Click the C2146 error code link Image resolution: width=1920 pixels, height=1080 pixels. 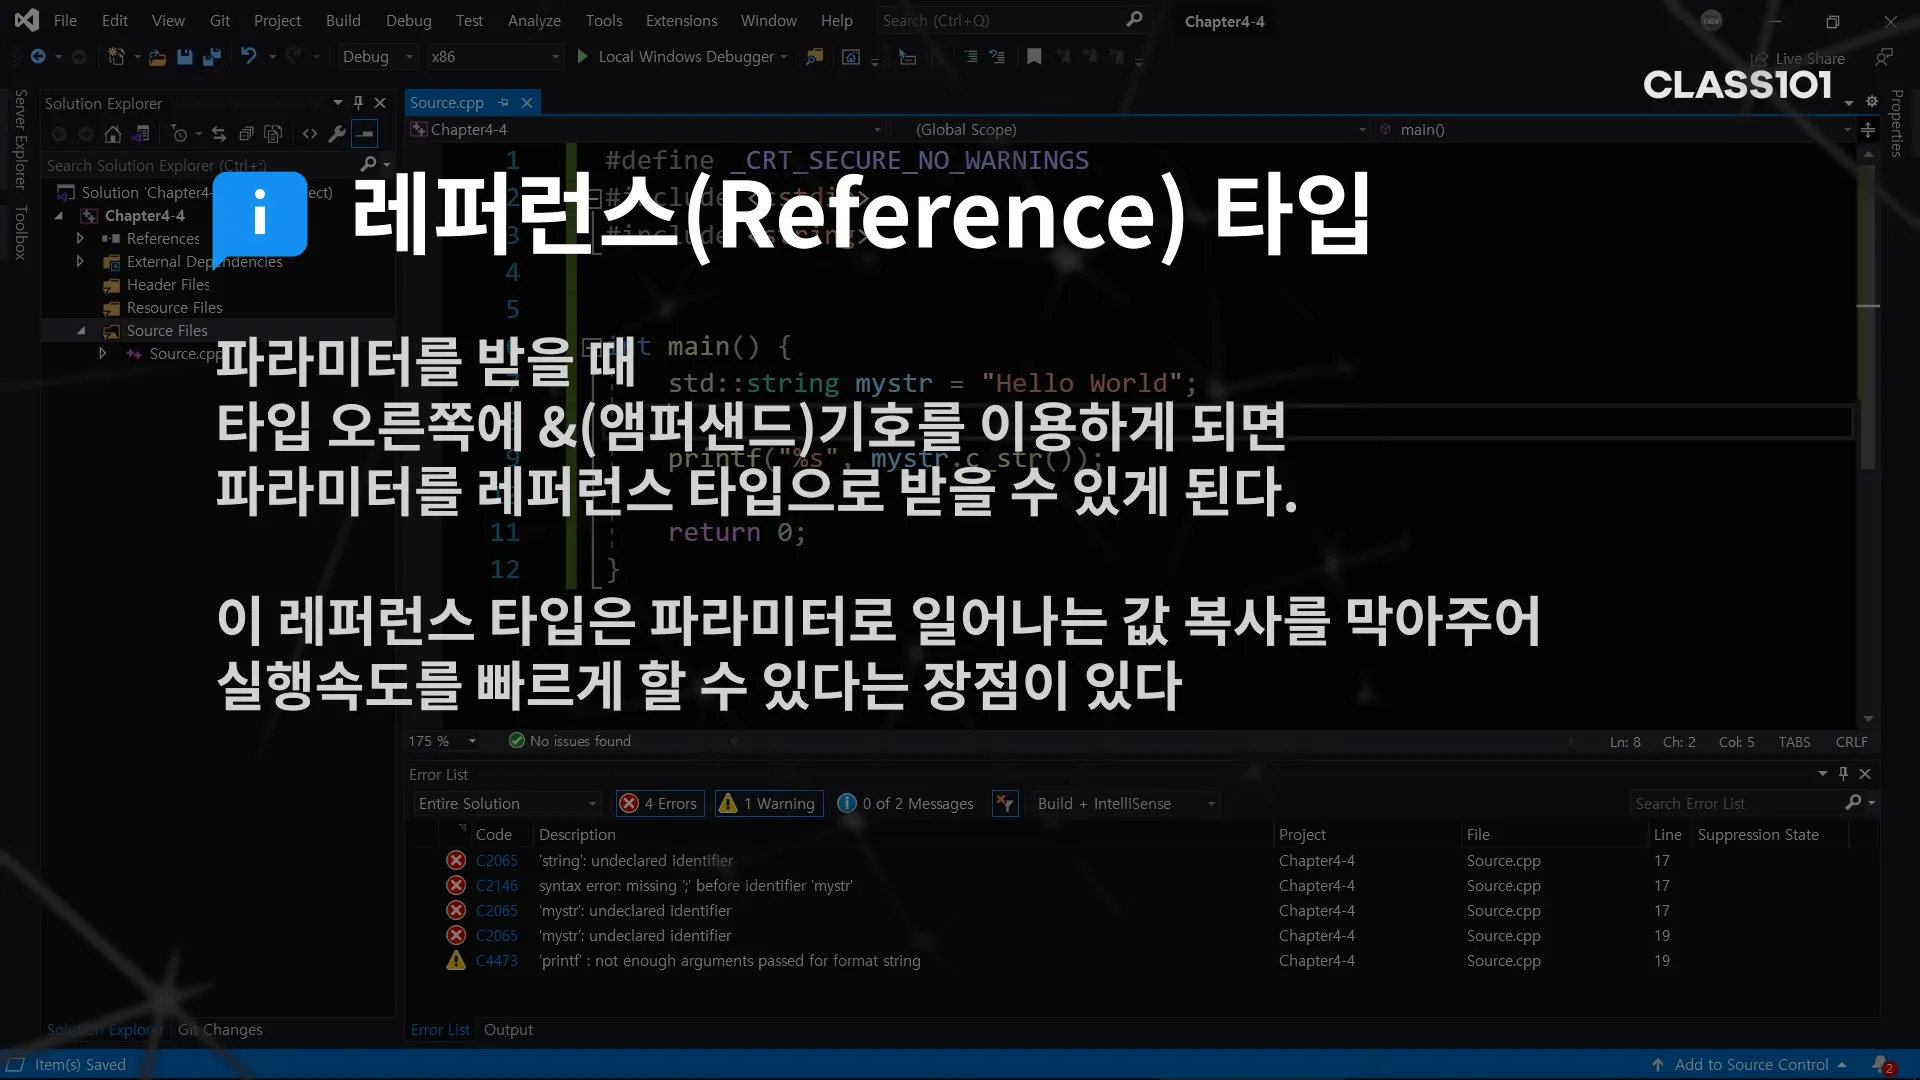(496, 885)
